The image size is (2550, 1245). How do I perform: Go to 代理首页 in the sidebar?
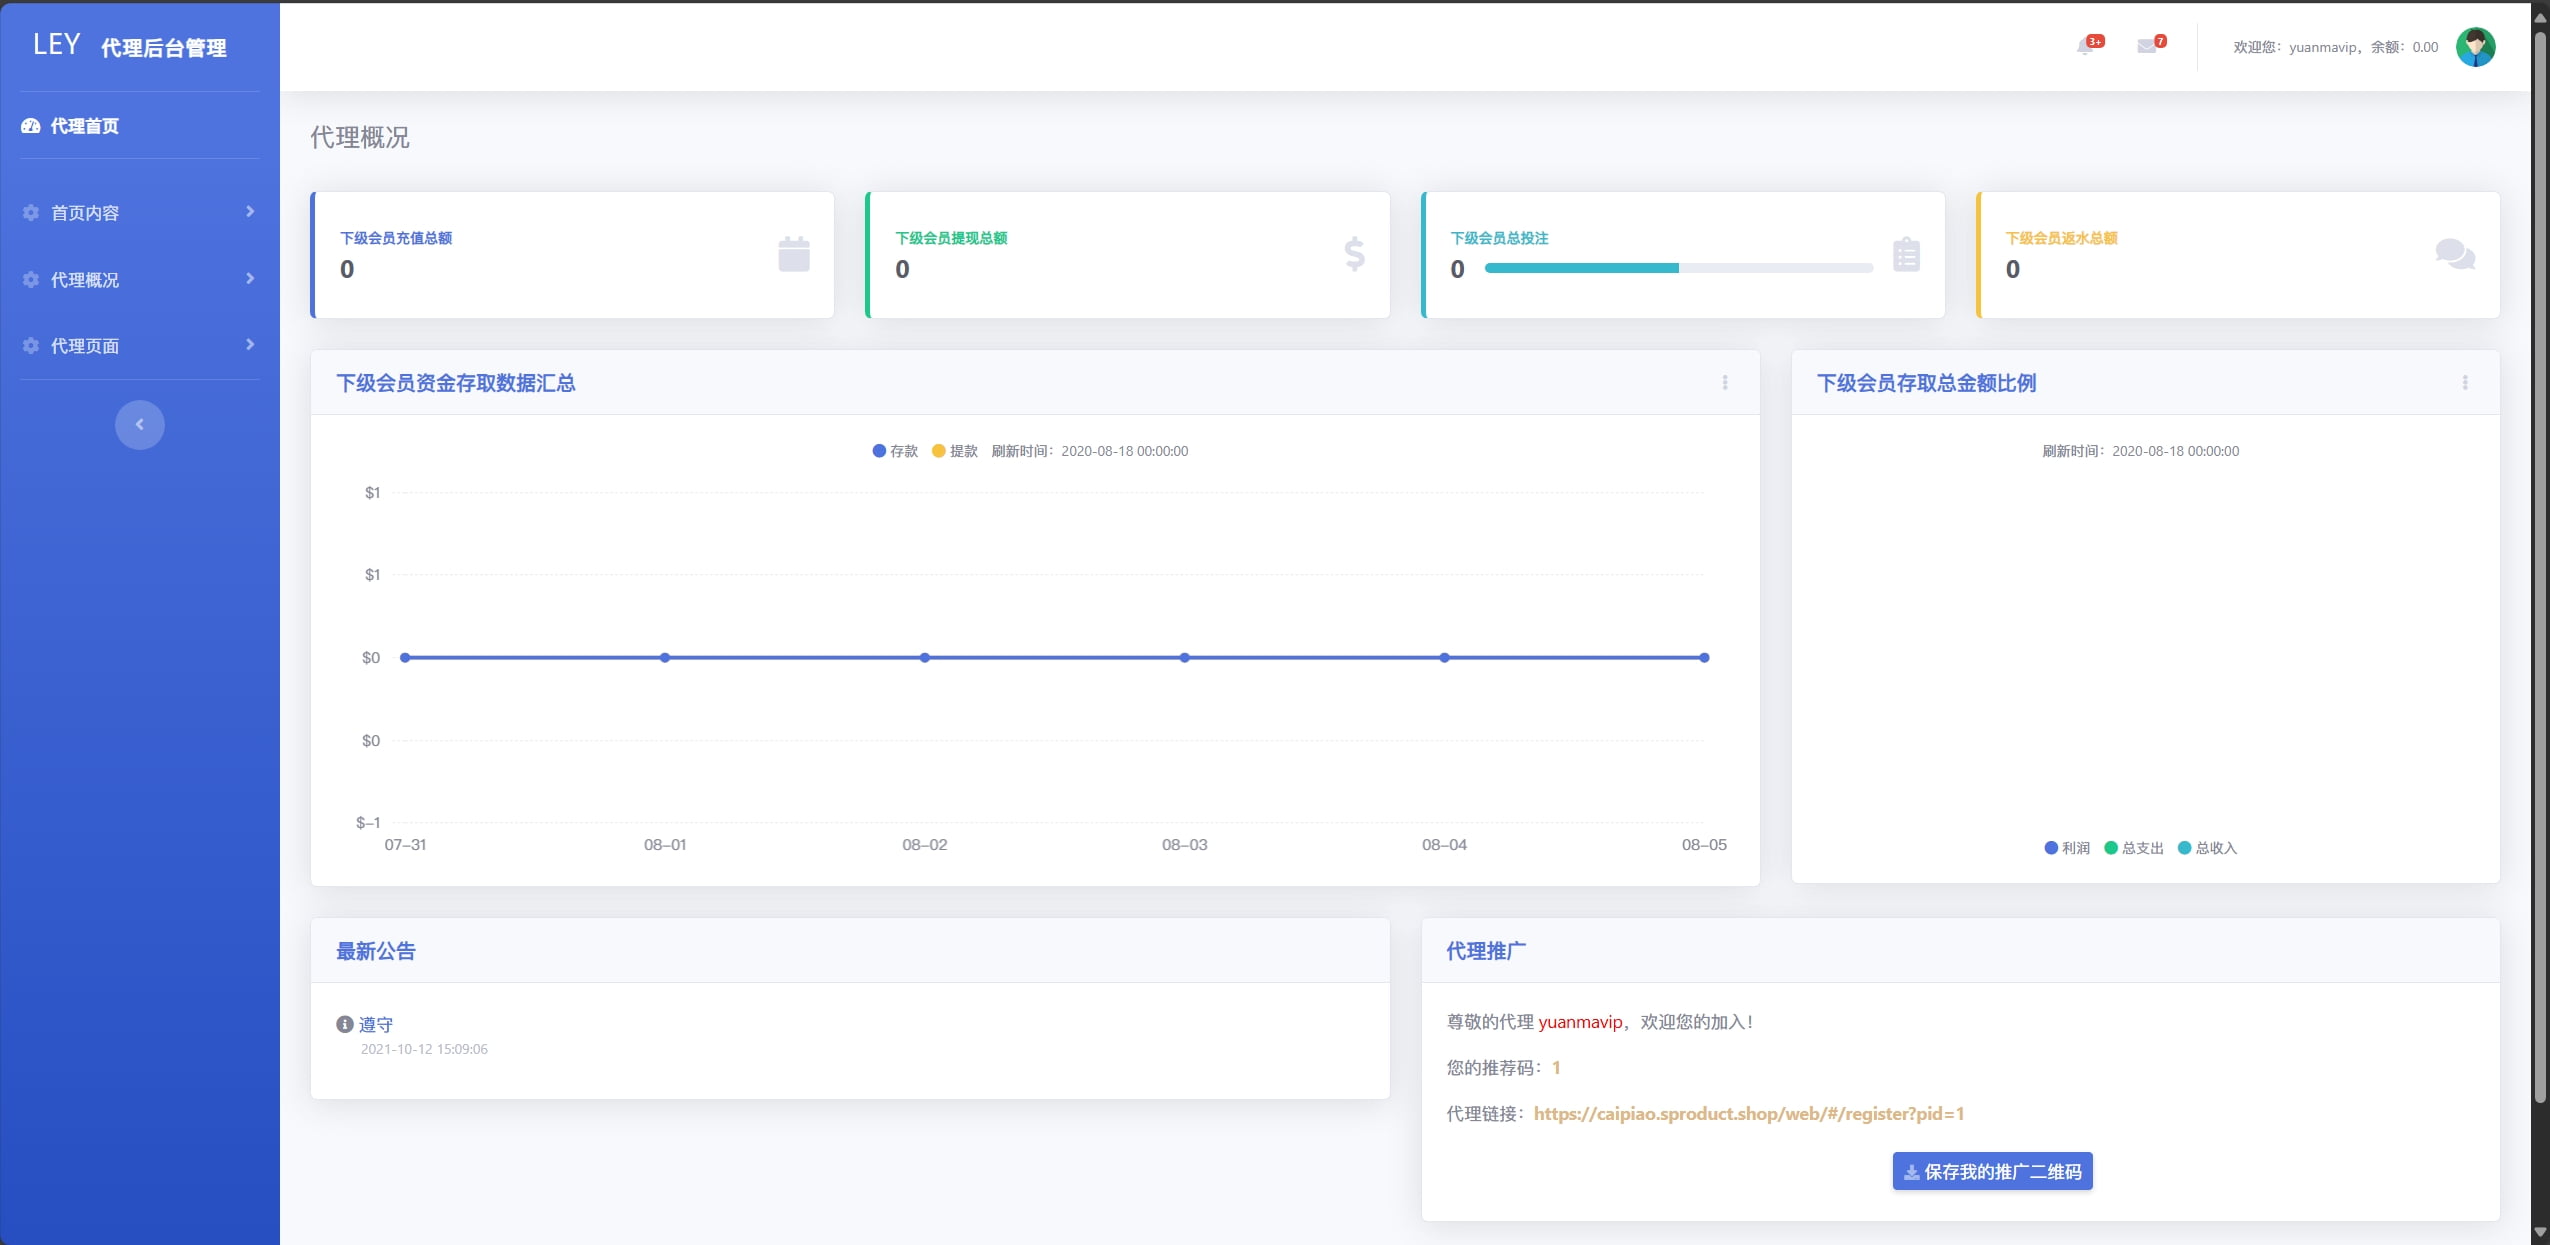click(85, 126)
